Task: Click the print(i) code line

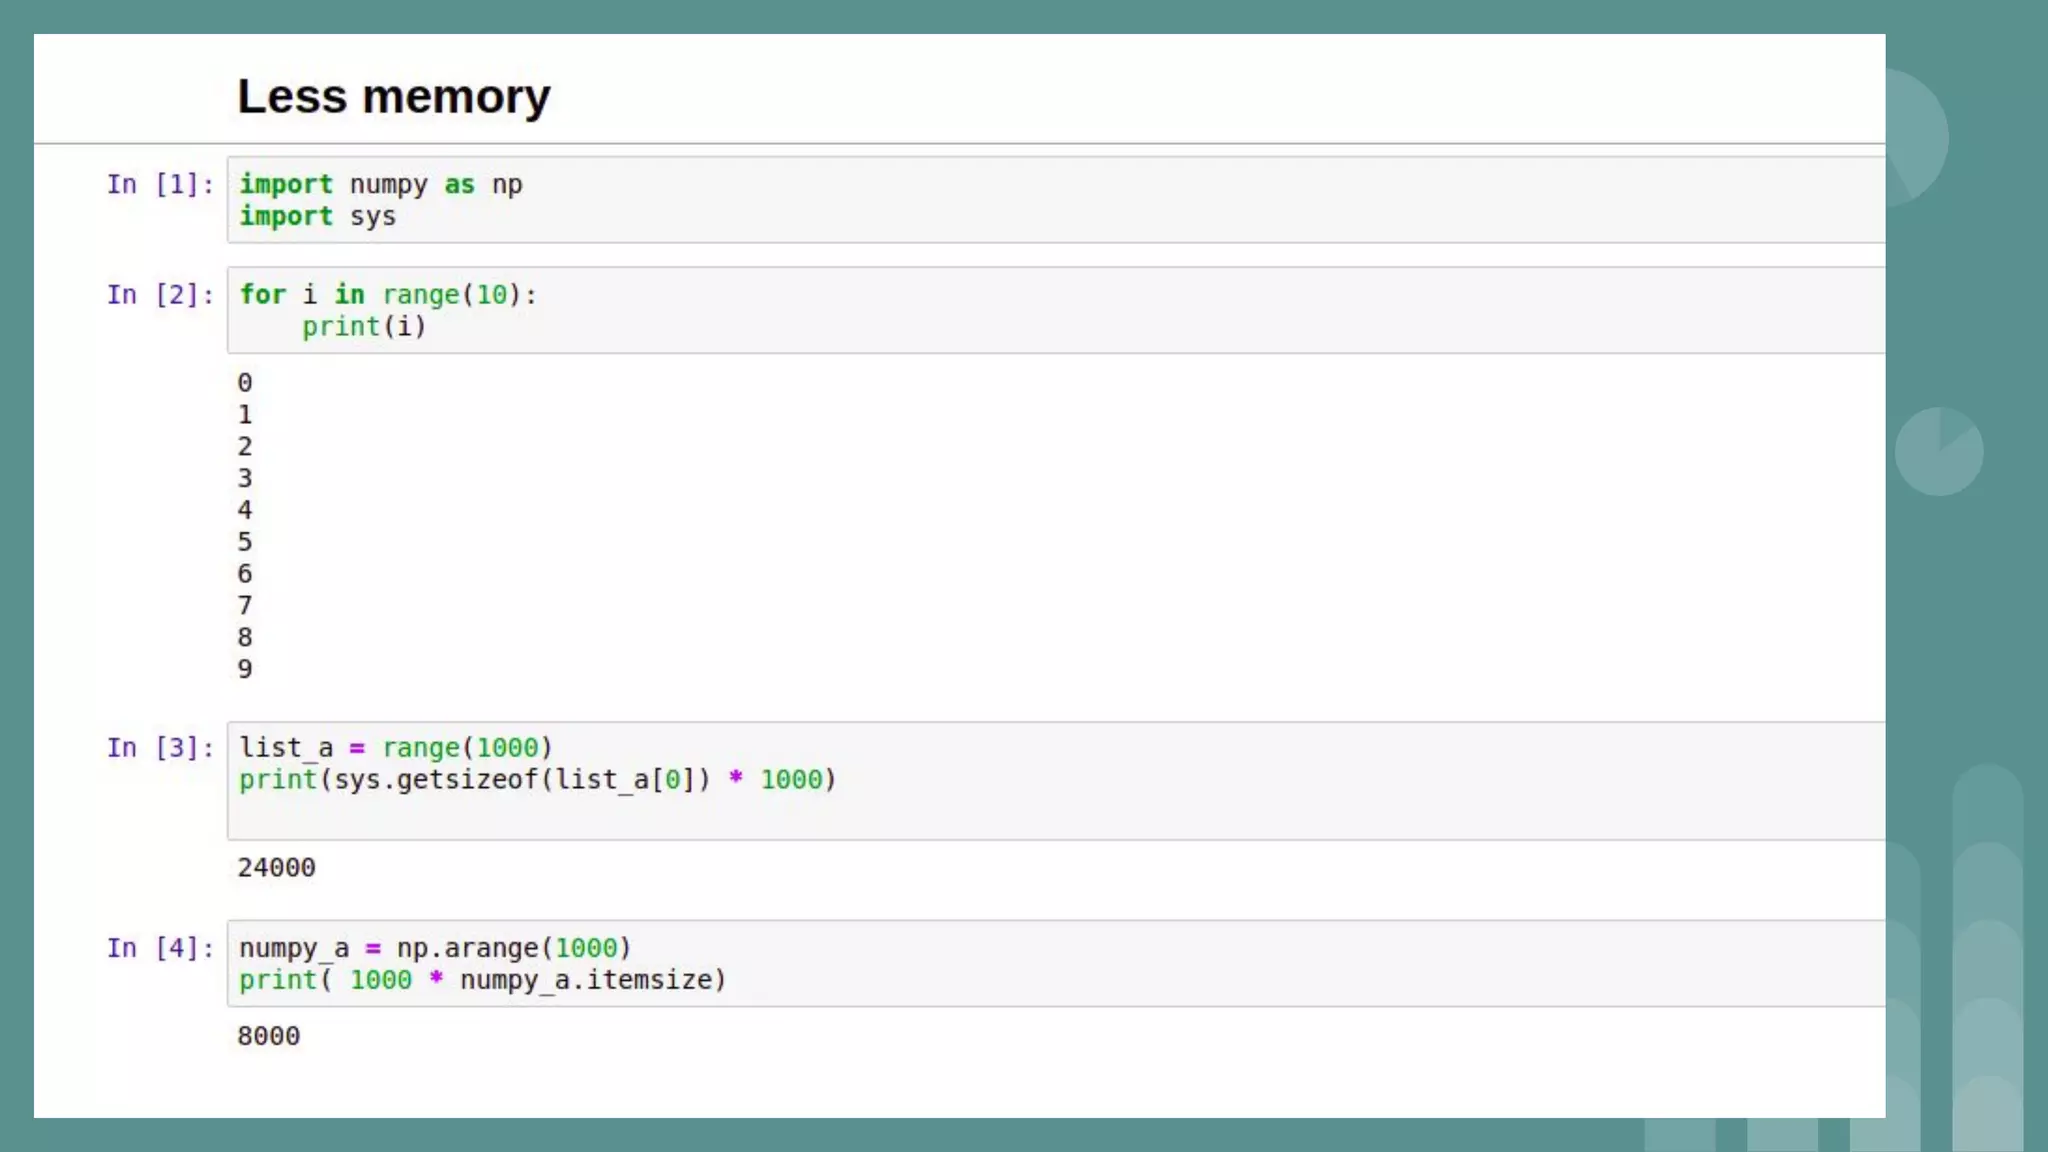Action: [x=364, y=327]
